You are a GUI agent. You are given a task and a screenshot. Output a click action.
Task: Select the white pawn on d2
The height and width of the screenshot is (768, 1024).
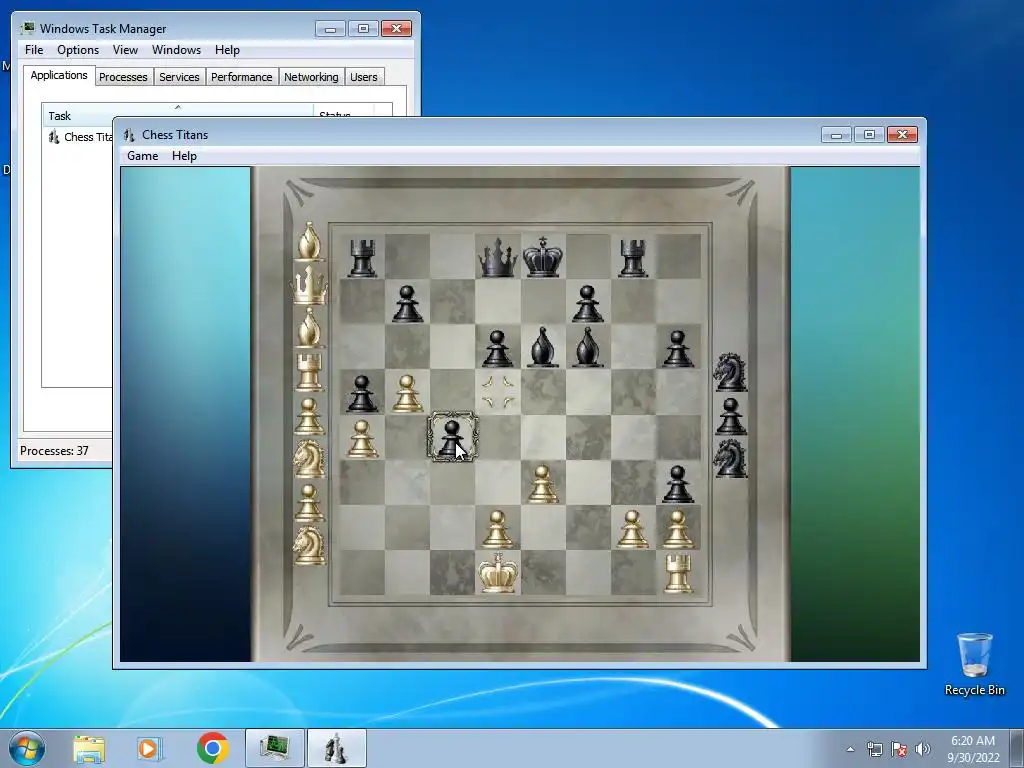498,529
